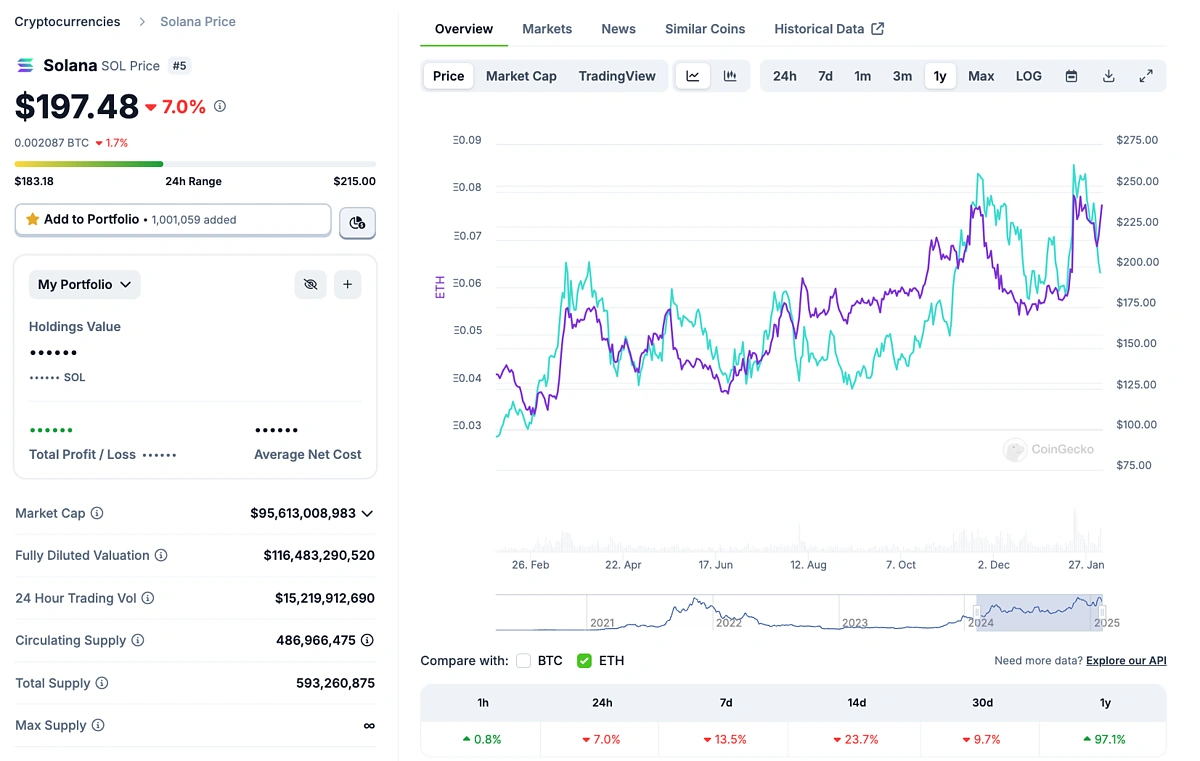This screenshot has width=1200, height=761.
Task: Show Market Cap info tooltip icon
Action: click(x=97, y=513)
